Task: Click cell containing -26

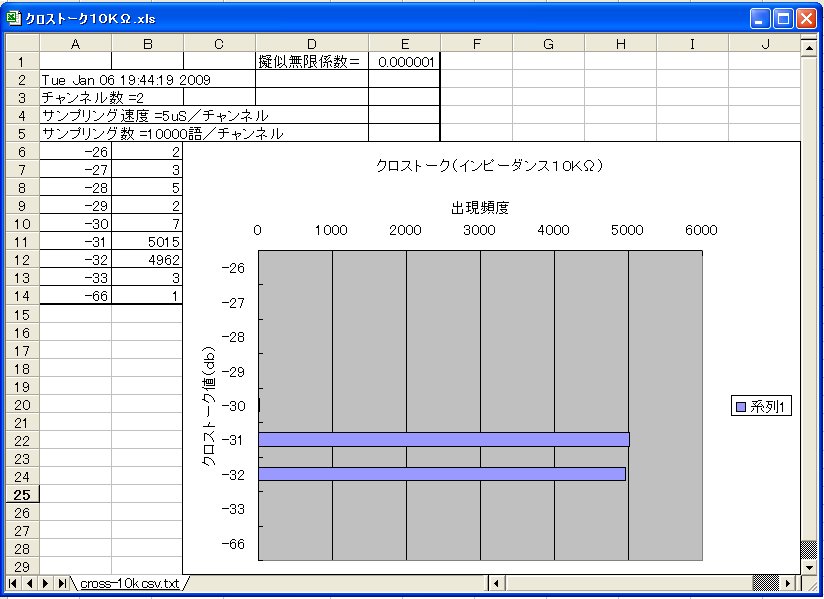Action: [x=76, y=152]
